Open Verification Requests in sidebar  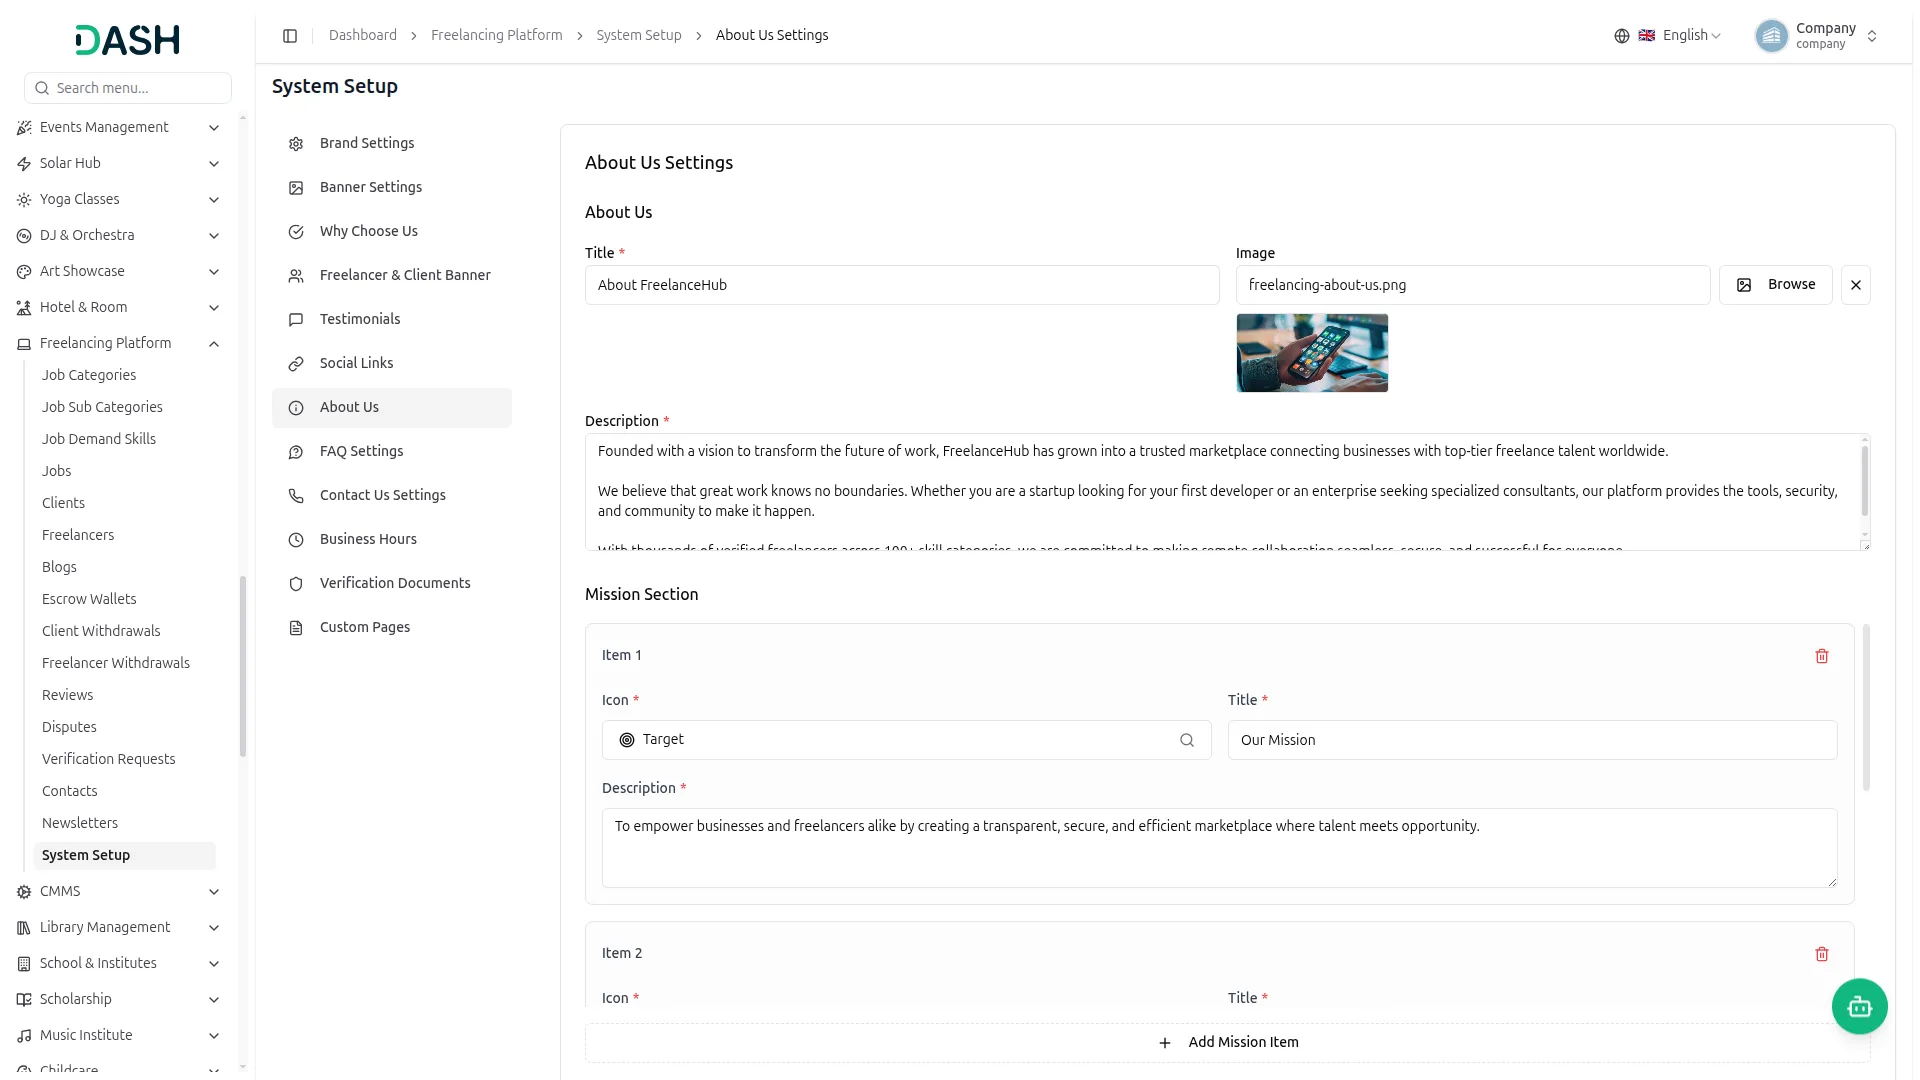[108, 759]
